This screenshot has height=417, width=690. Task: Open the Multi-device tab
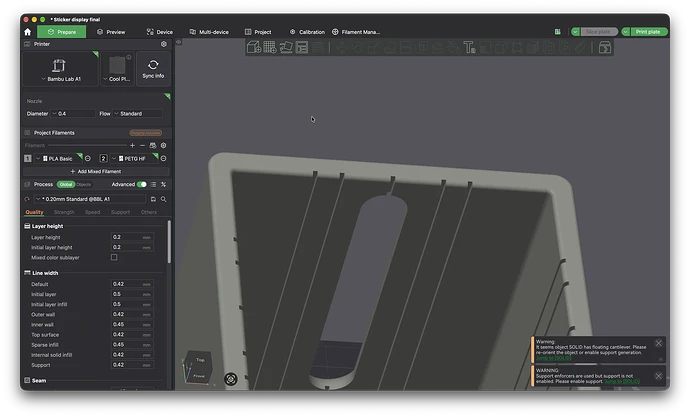point(209,32)
